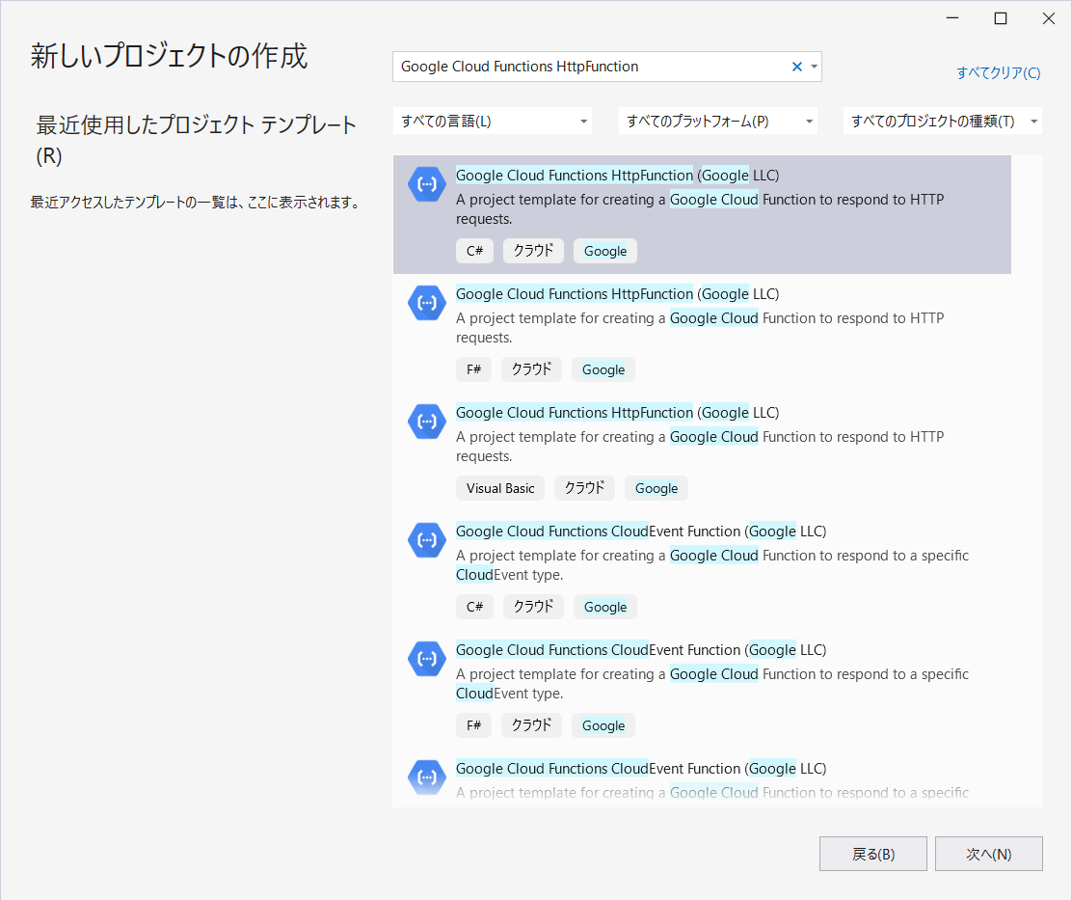The image size is (1072, 900).
Task: Select the bottom CloudEvent Function template title
Action: [x=641, y=769]
